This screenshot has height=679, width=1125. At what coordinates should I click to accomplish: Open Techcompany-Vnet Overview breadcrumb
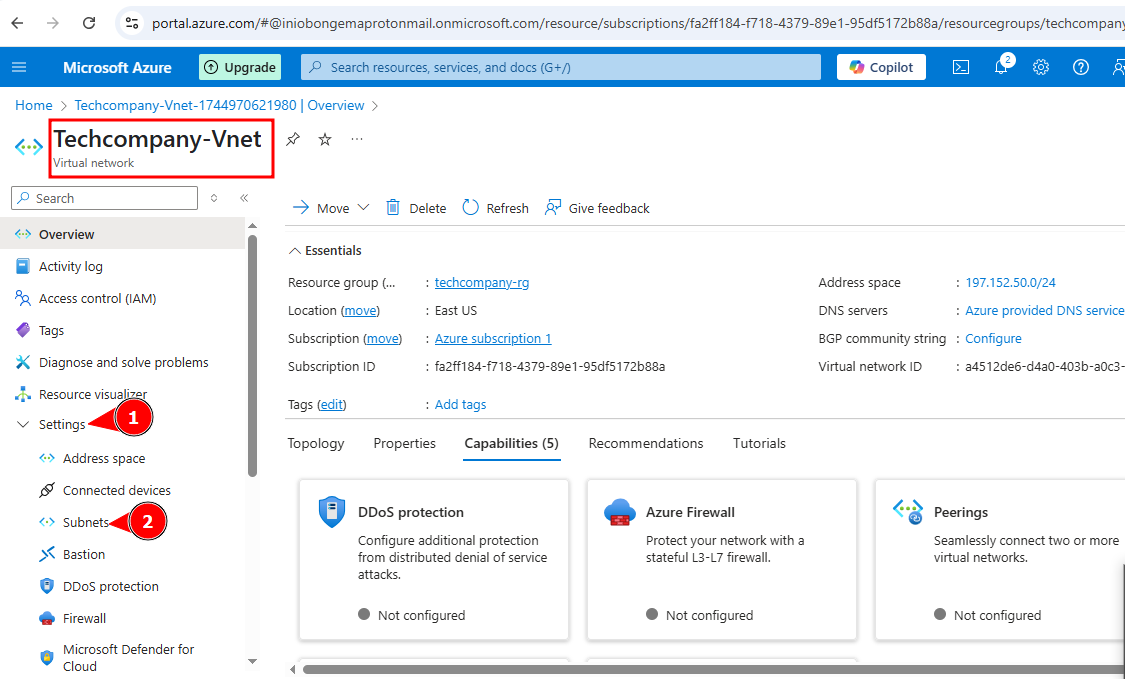(x=220, y=105)
